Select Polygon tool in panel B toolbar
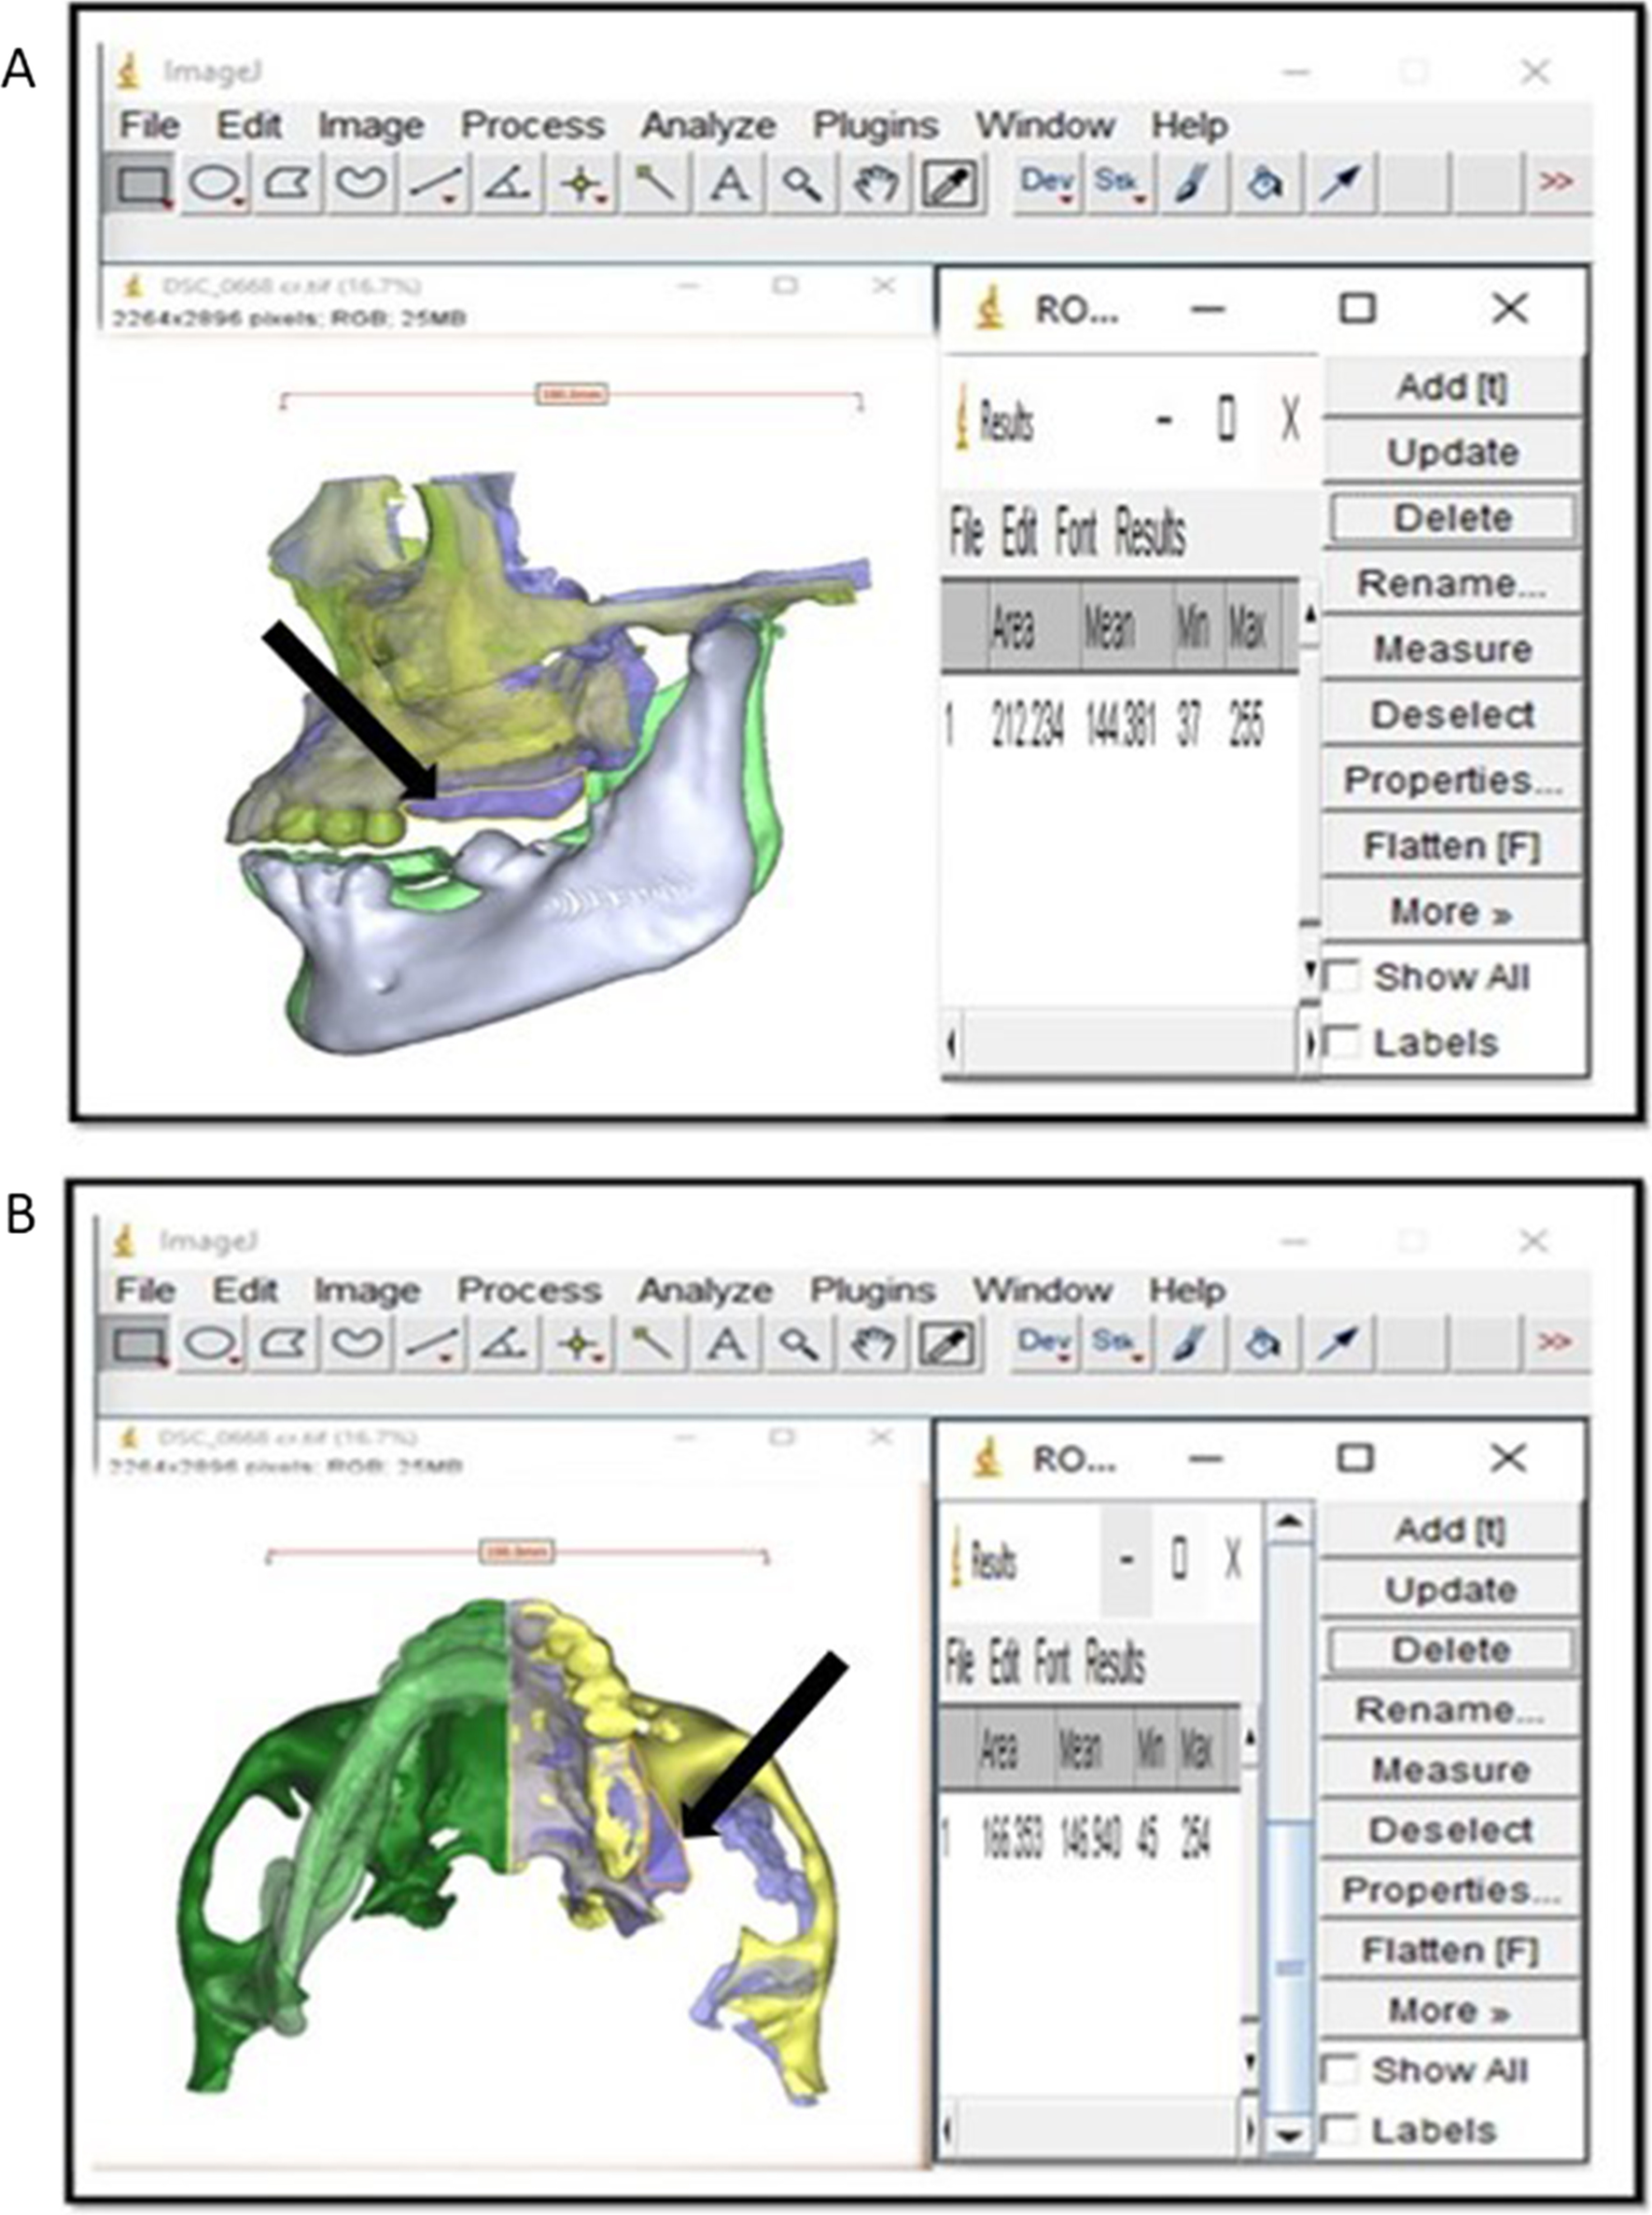Screen dimensions: 1652x2215 285,1343
